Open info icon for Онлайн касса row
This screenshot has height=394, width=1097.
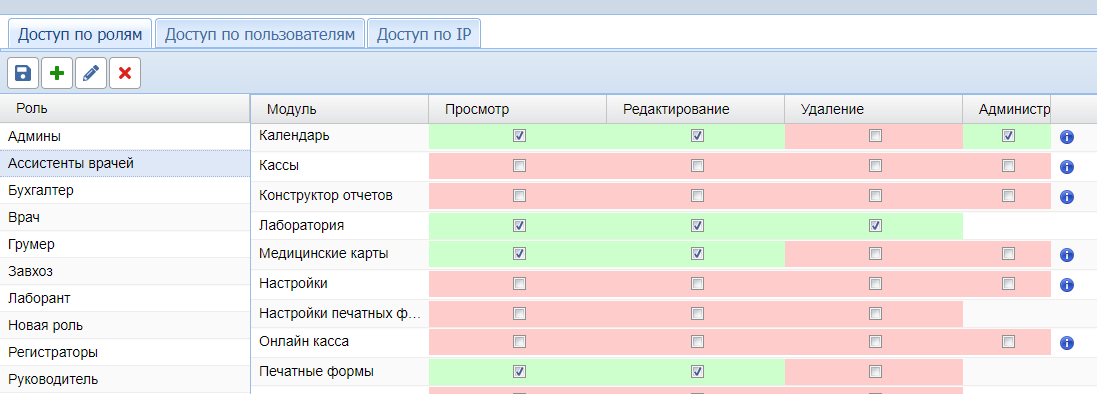1067,343
